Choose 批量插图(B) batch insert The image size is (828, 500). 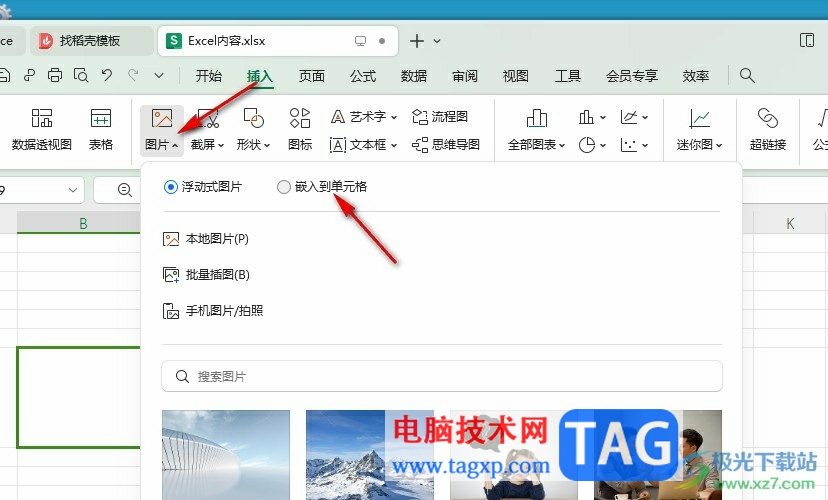(x=206, y=275)
